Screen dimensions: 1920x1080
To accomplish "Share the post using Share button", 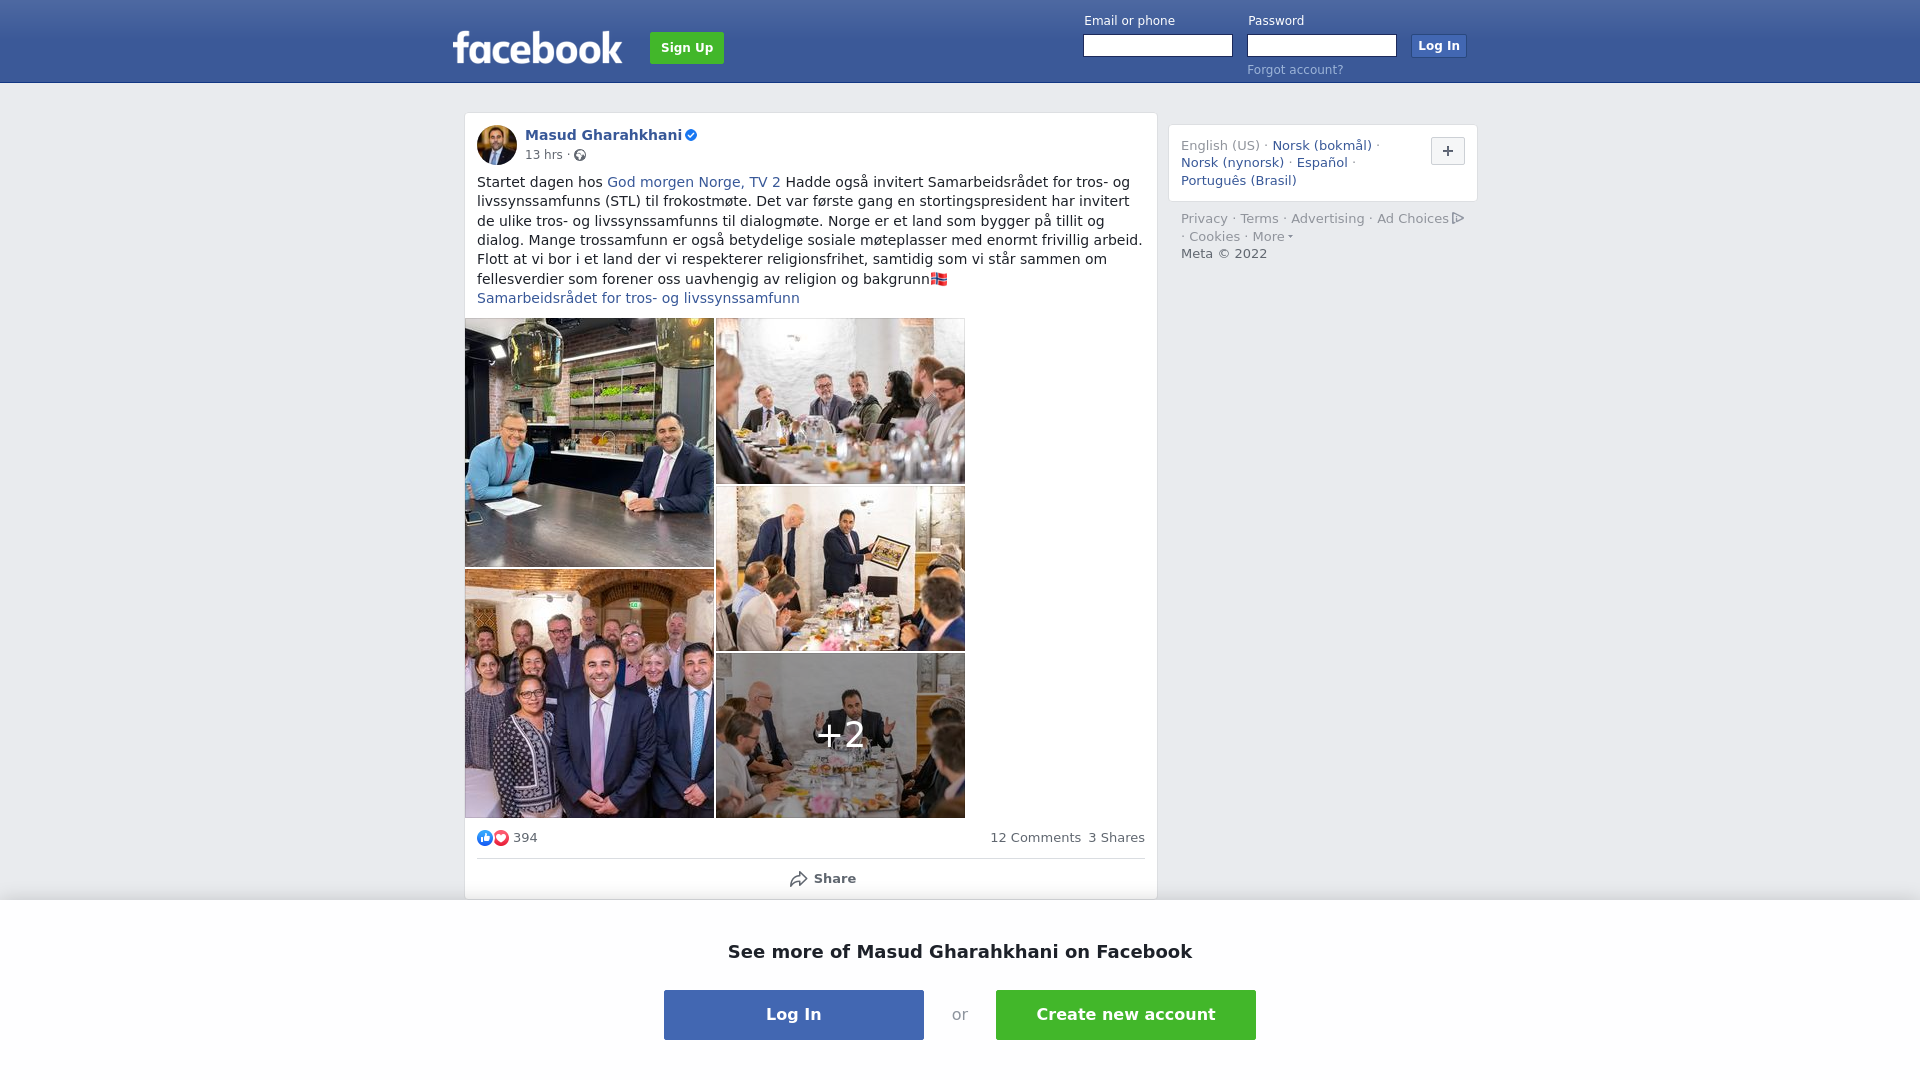I will 822,879.
